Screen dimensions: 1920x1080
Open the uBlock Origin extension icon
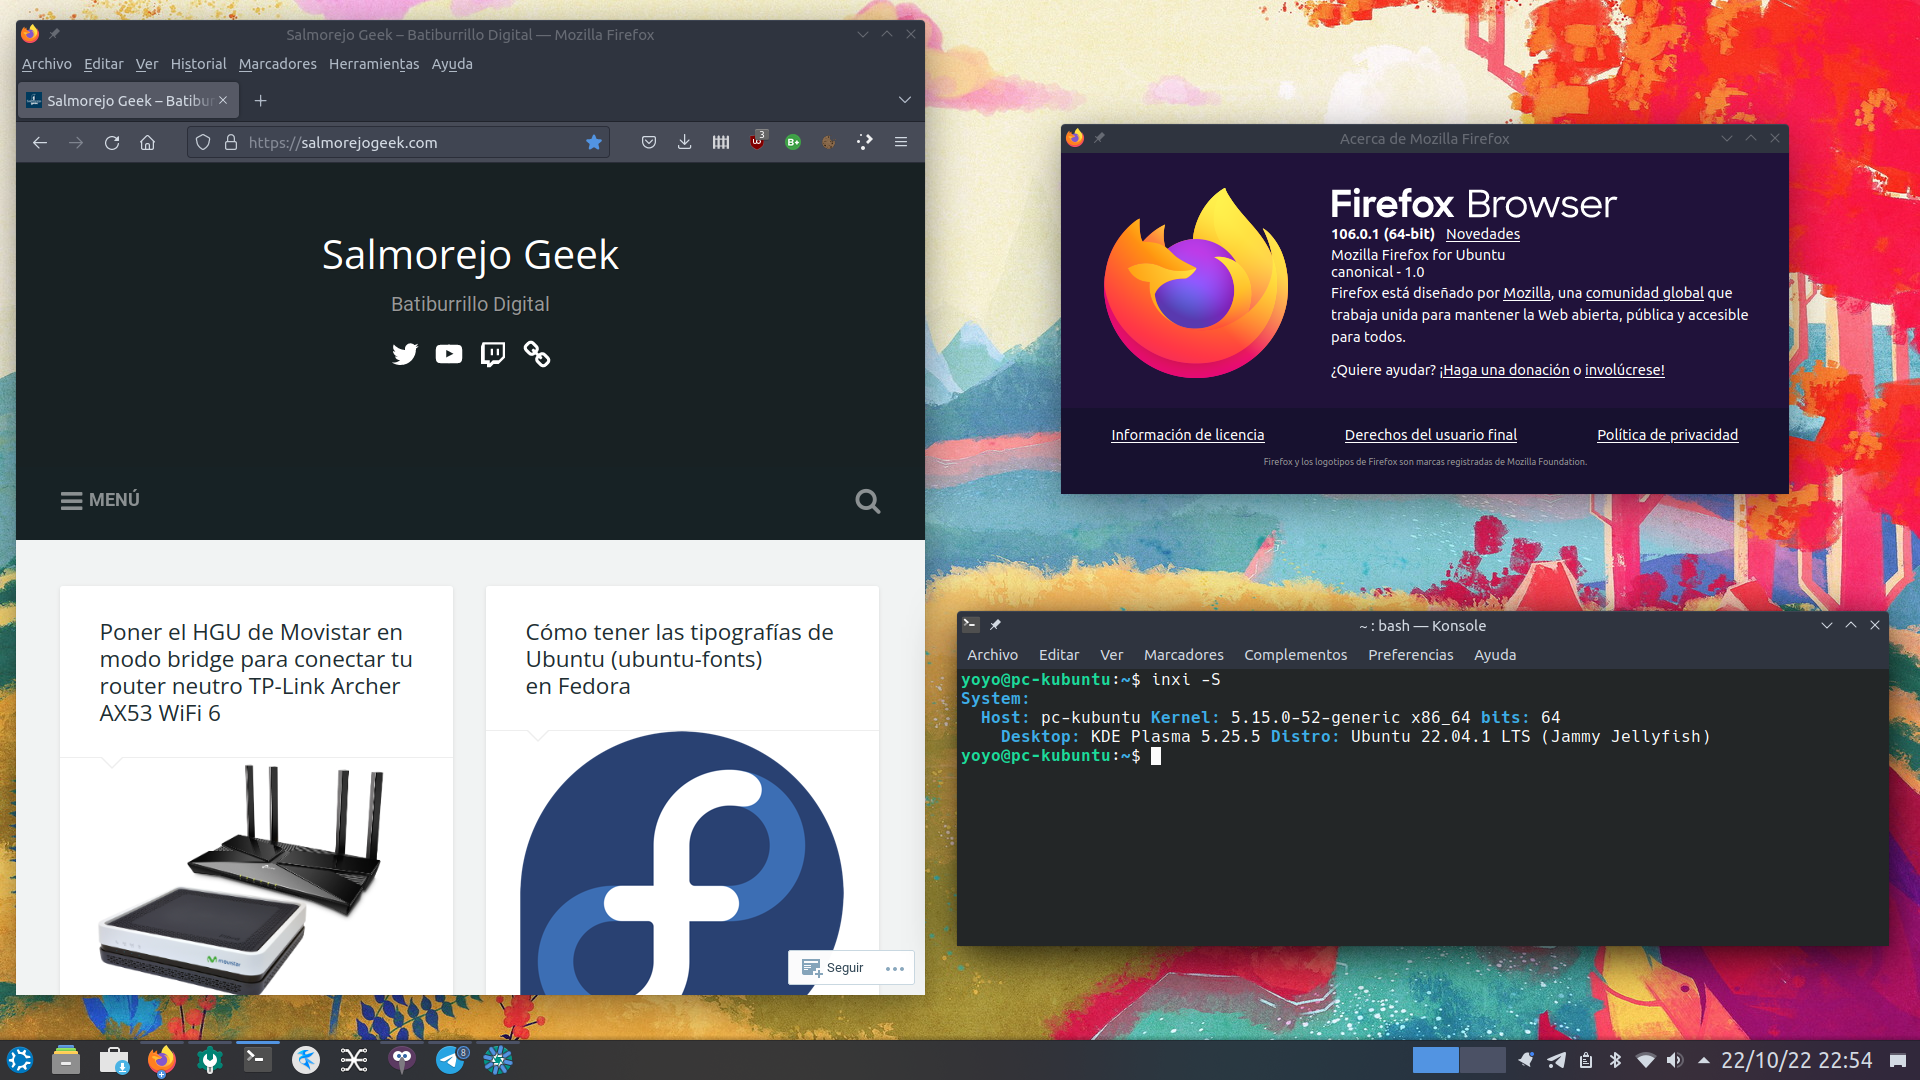[x=757, y=142]
